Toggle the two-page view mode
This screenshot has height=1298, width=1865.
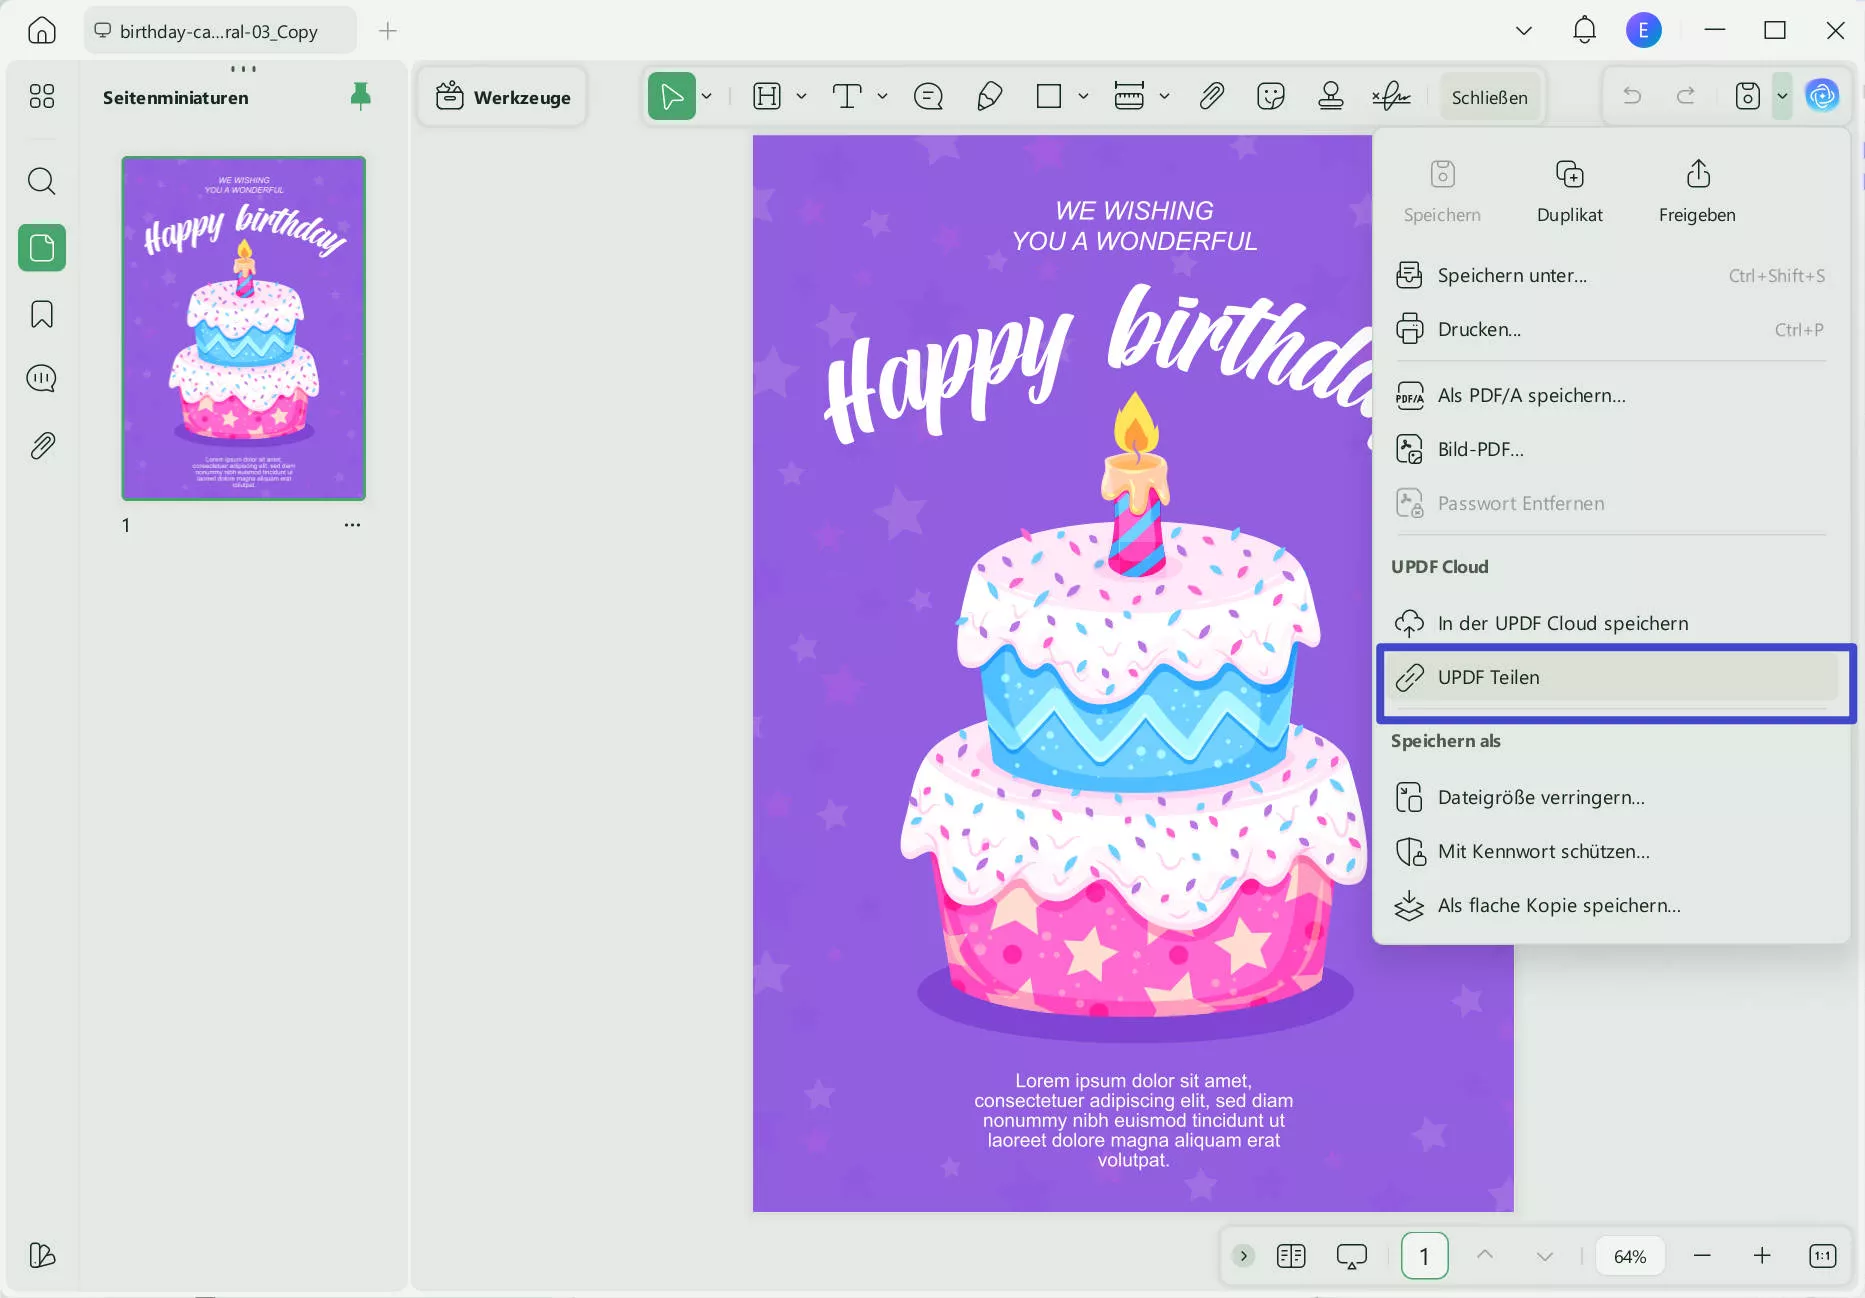pyautogui.click(x=1291, y=1256)
